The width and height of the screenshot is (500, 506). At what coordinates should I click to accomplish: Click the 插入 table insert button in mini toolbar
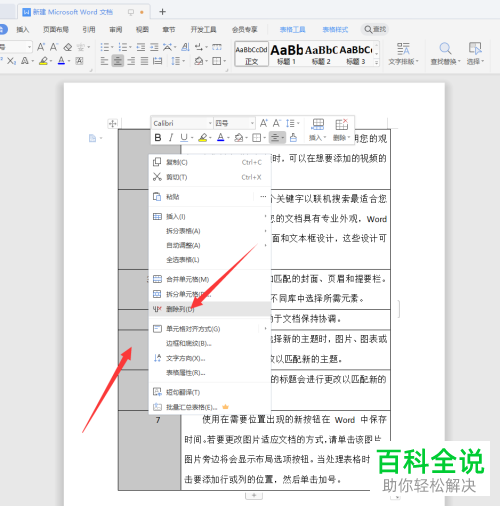(x=317, y=130)
